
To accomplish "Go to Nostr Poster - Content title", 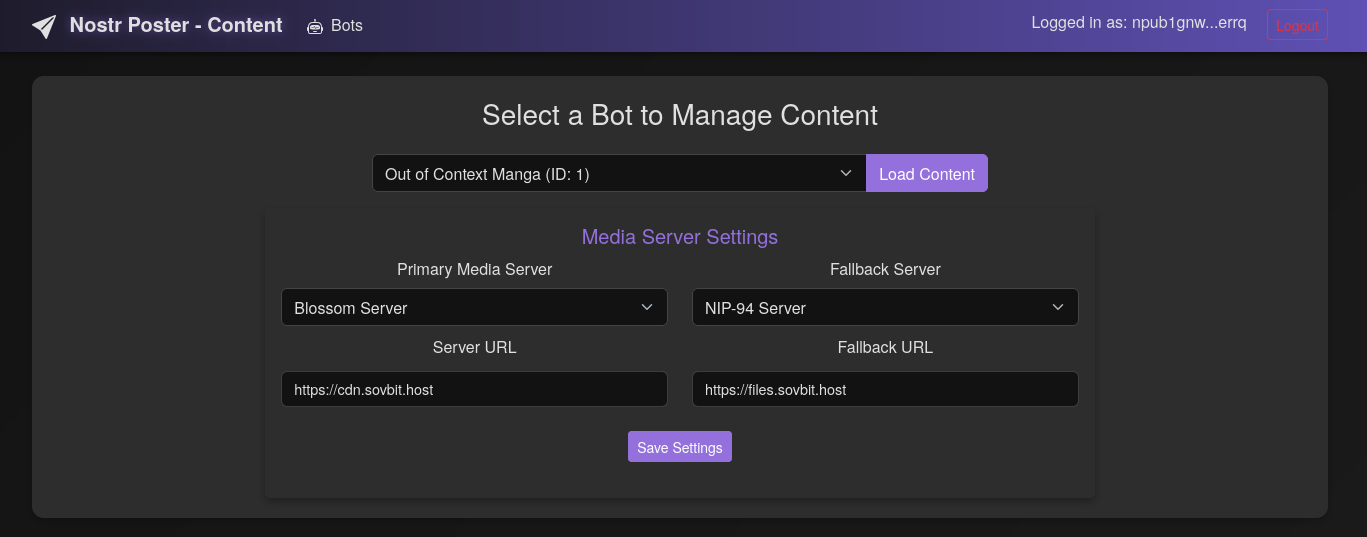I will click(176, 25).
